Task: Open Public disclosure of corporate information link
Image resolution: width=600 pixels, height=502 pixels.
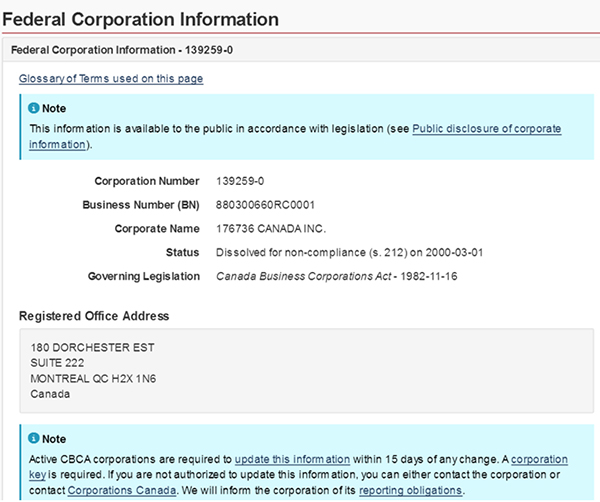Action: click(x=486, y=129)
